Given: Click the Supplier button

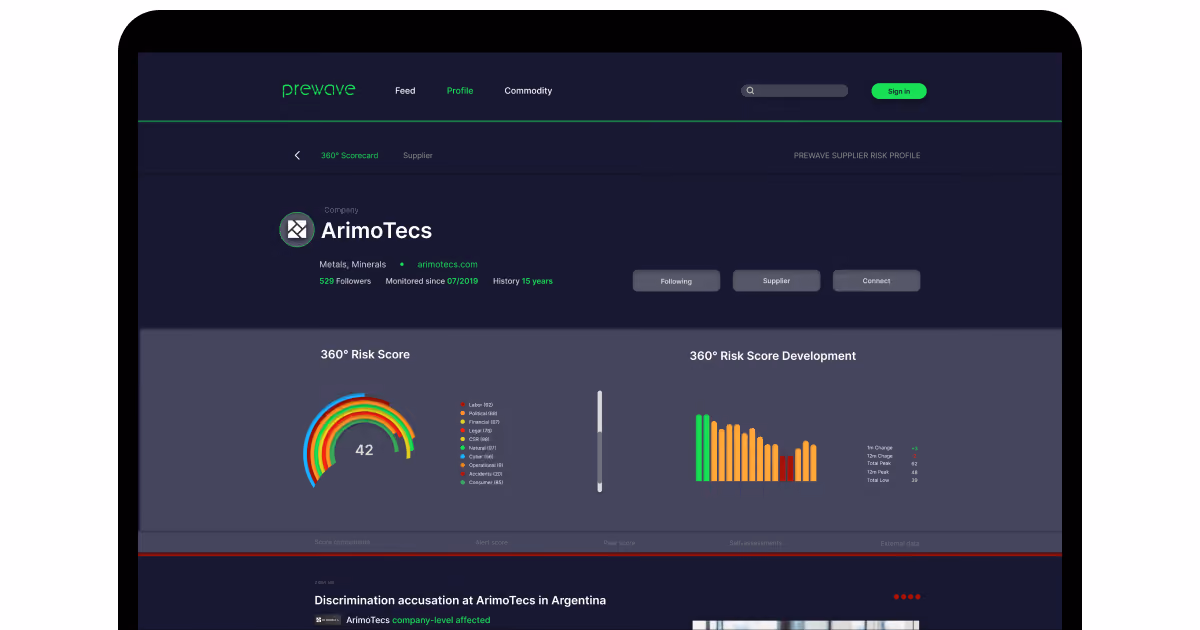Looking at the screenshot, I should (776, 281).
